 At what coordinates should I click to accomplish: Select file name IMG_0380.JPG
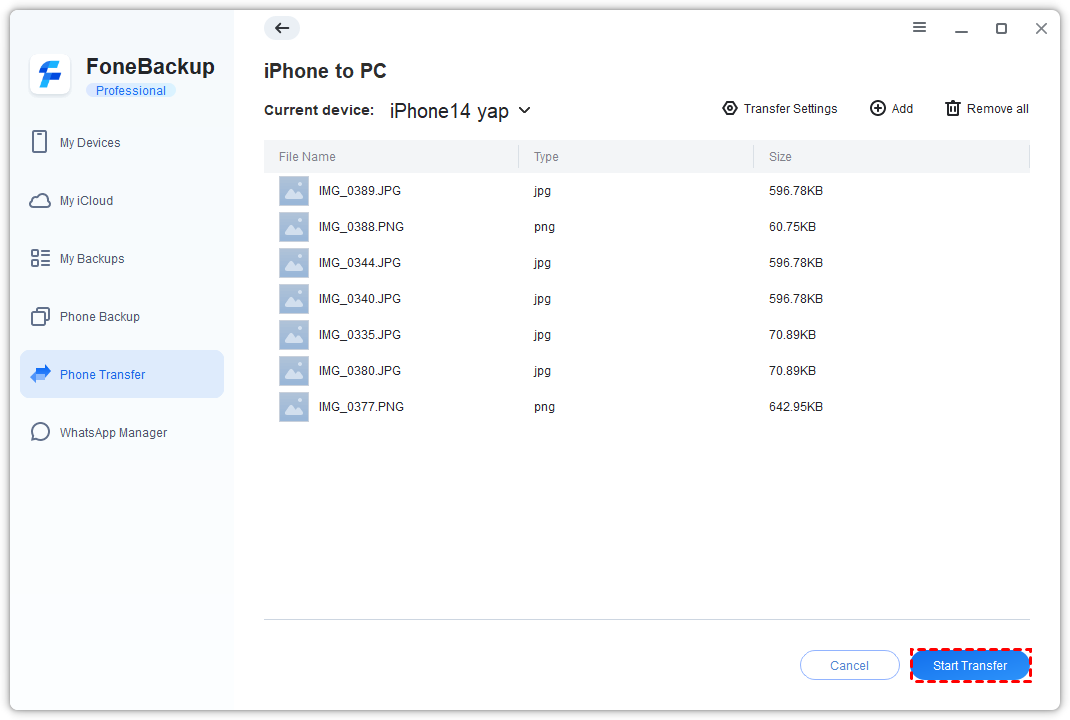click(360, 371)
